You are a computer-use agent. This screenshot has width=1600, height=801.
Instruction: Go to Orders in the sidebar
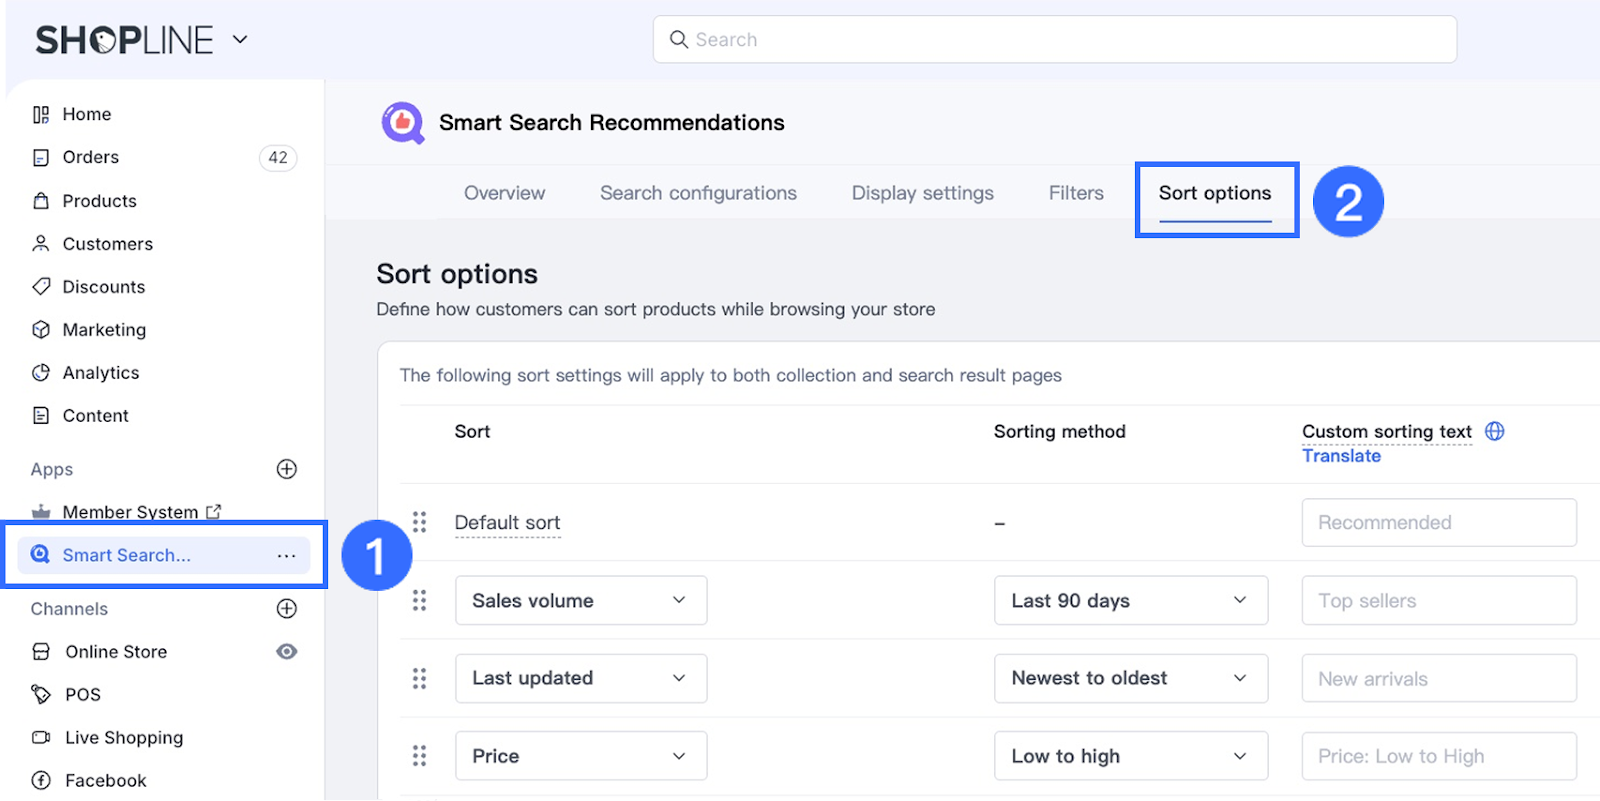coord(91,157)
